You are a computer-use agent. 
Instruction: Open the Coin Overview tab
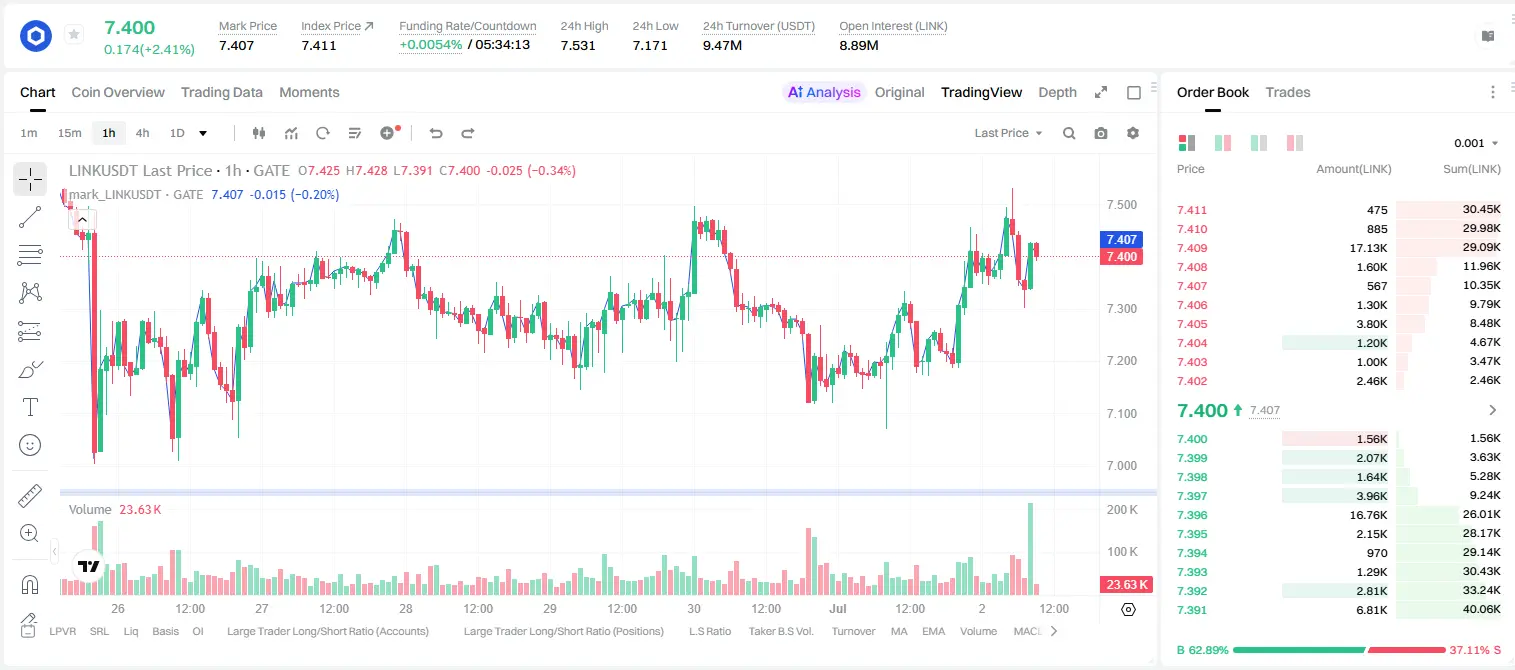118,92
